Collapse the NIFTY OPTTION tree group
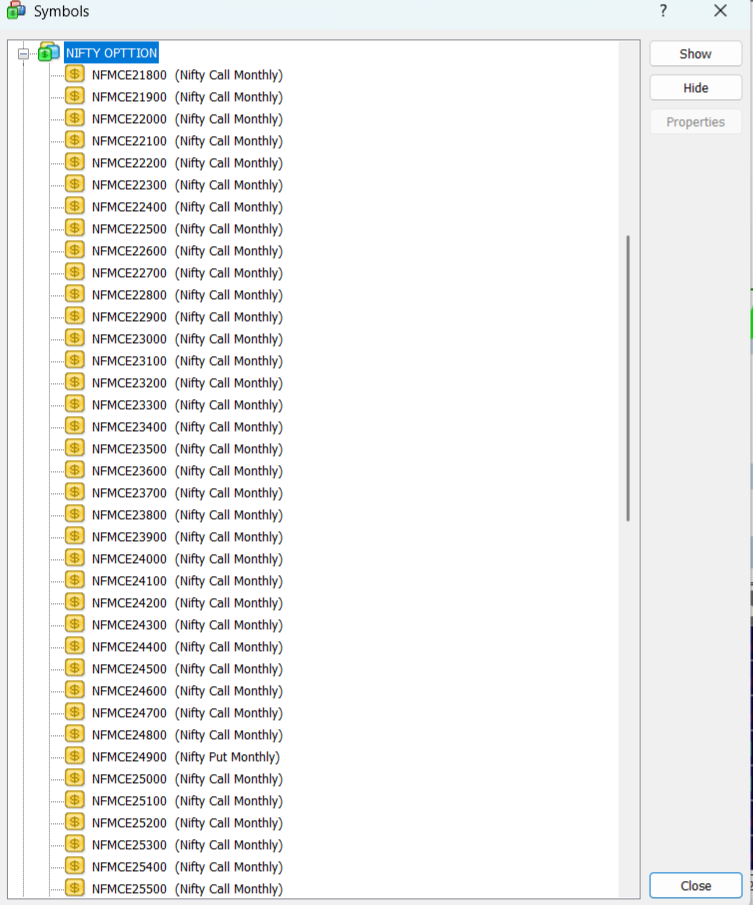Viewport: 753px width, 905px height. pyautogui.click(x=23, y=54)
